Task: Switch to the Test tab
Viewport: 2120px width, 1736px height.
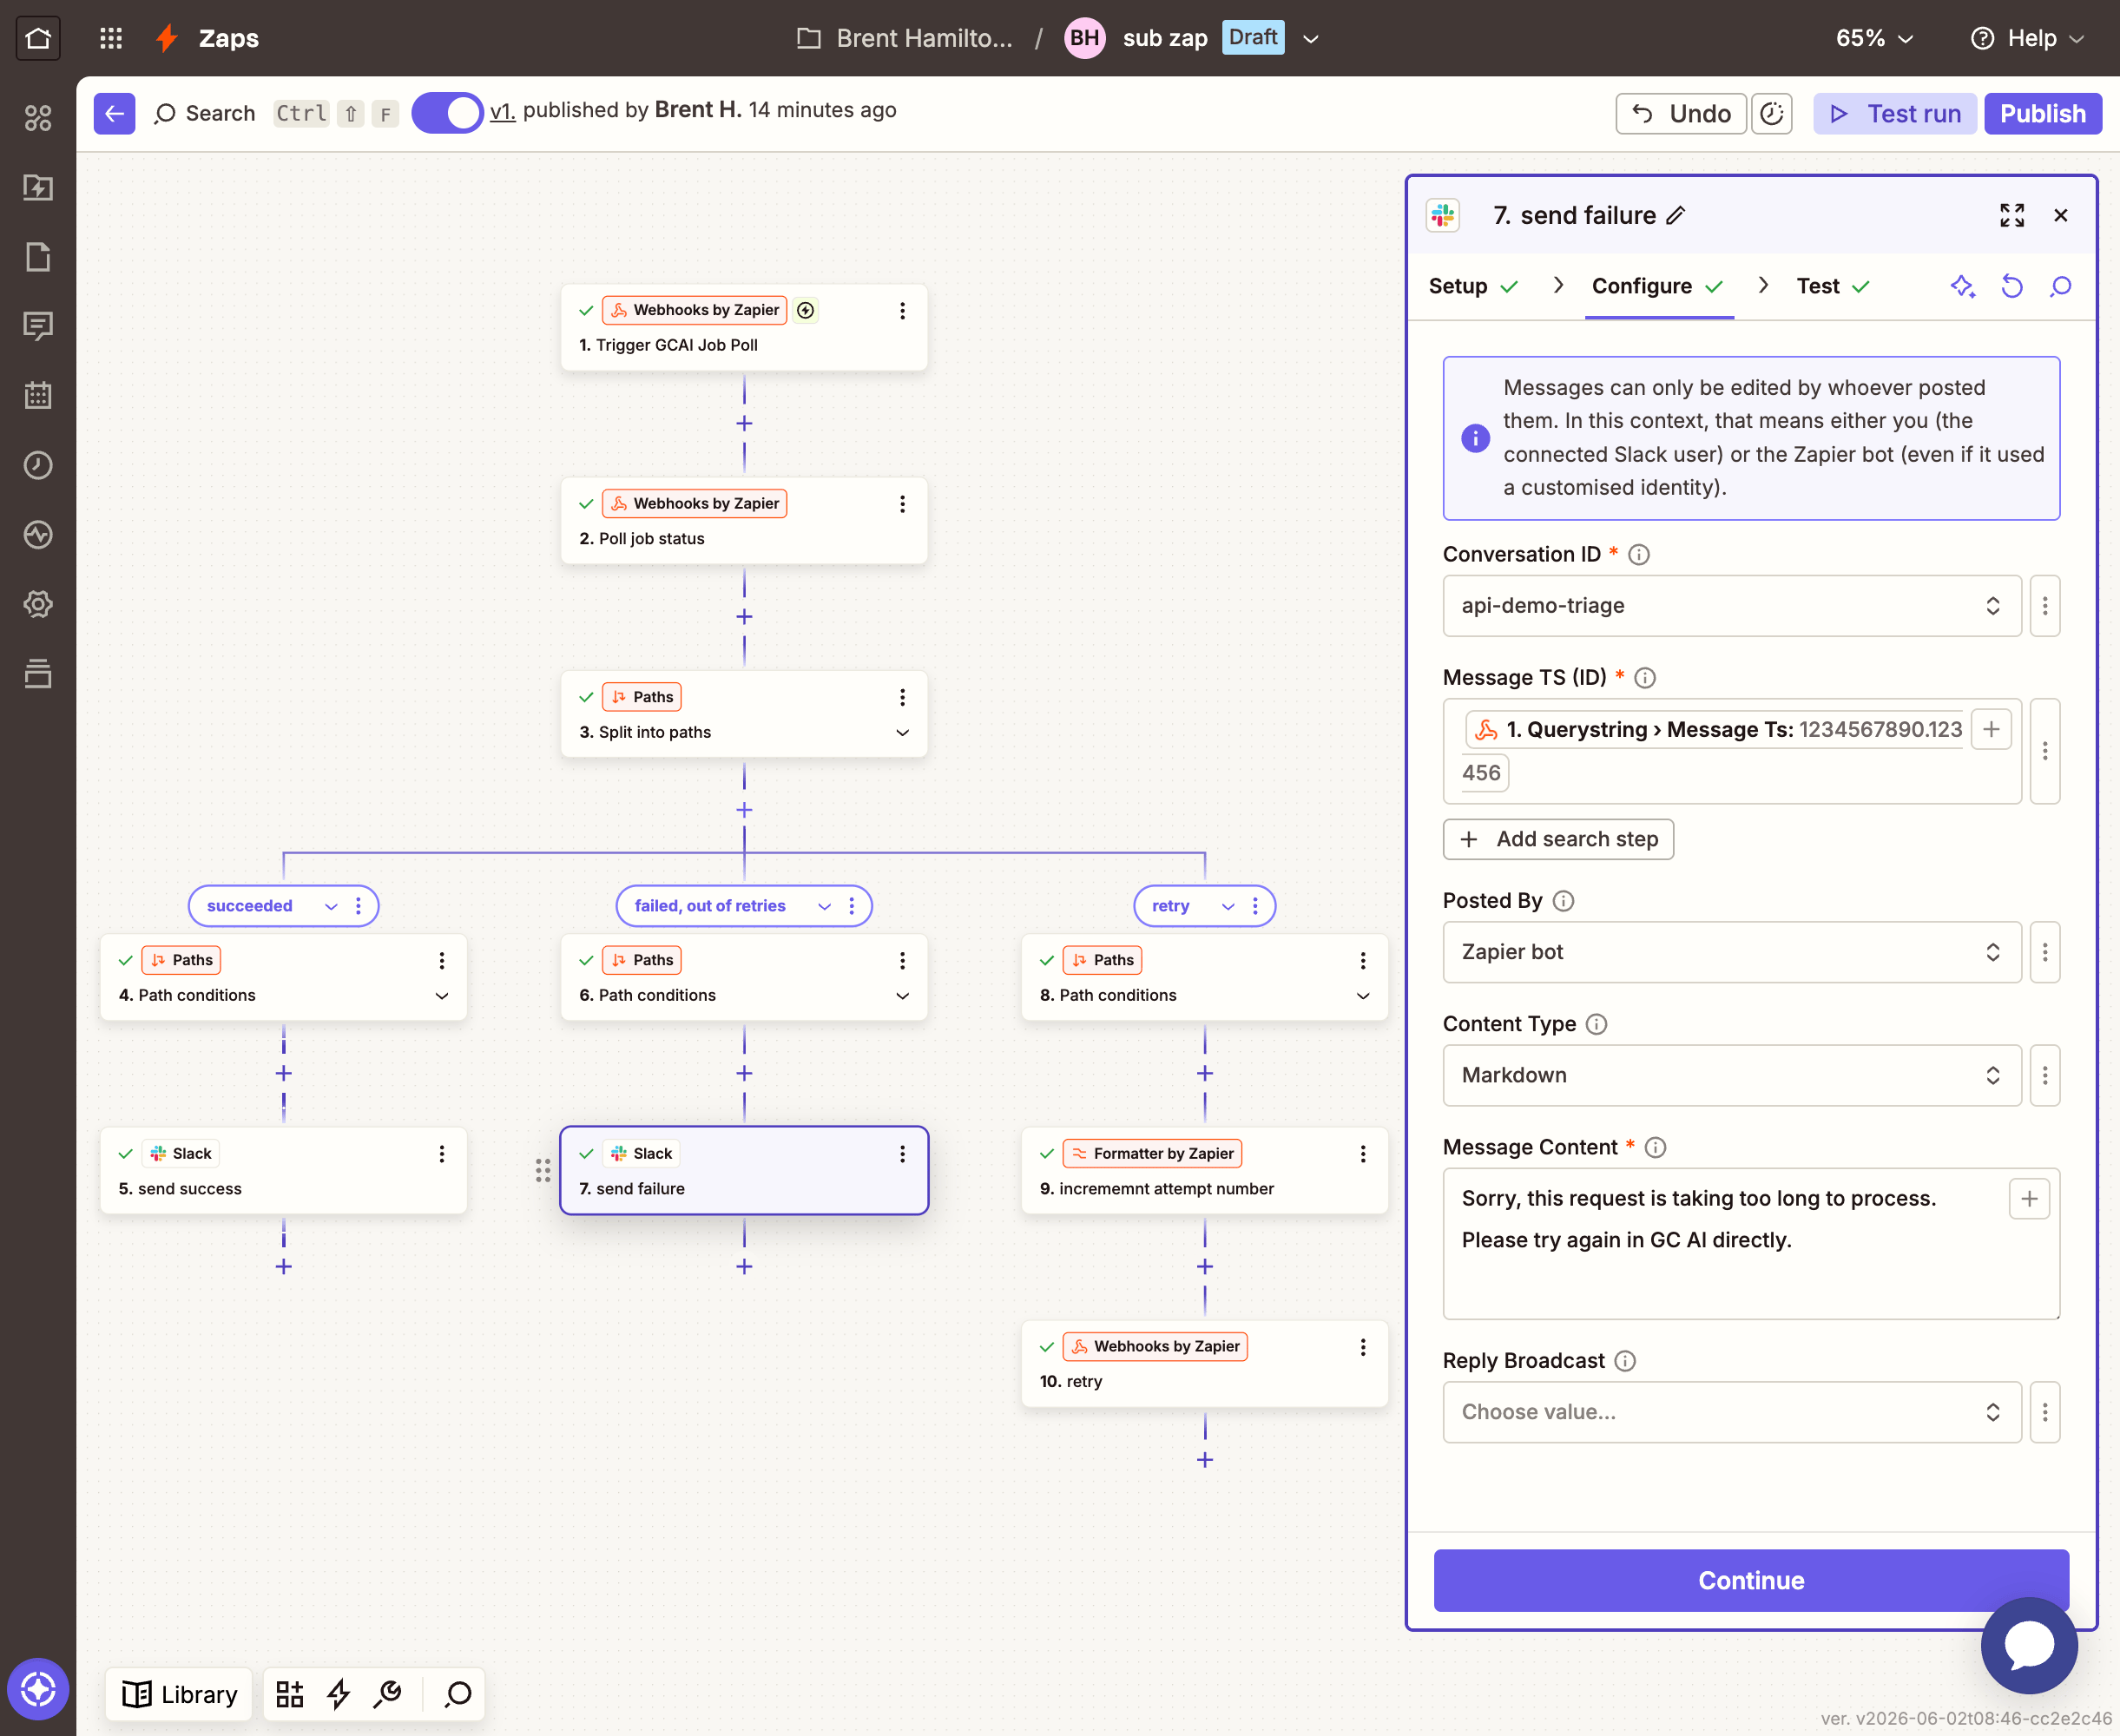Action: [x=1833, y=286]
